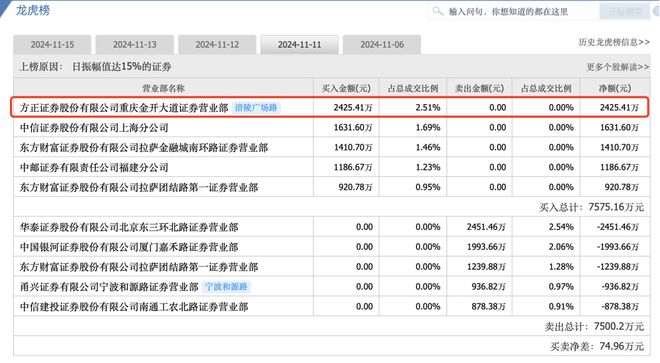Switch to the 2024-11-12 date tab
This screenshot has width=660, height=363.
coord(217,45)
